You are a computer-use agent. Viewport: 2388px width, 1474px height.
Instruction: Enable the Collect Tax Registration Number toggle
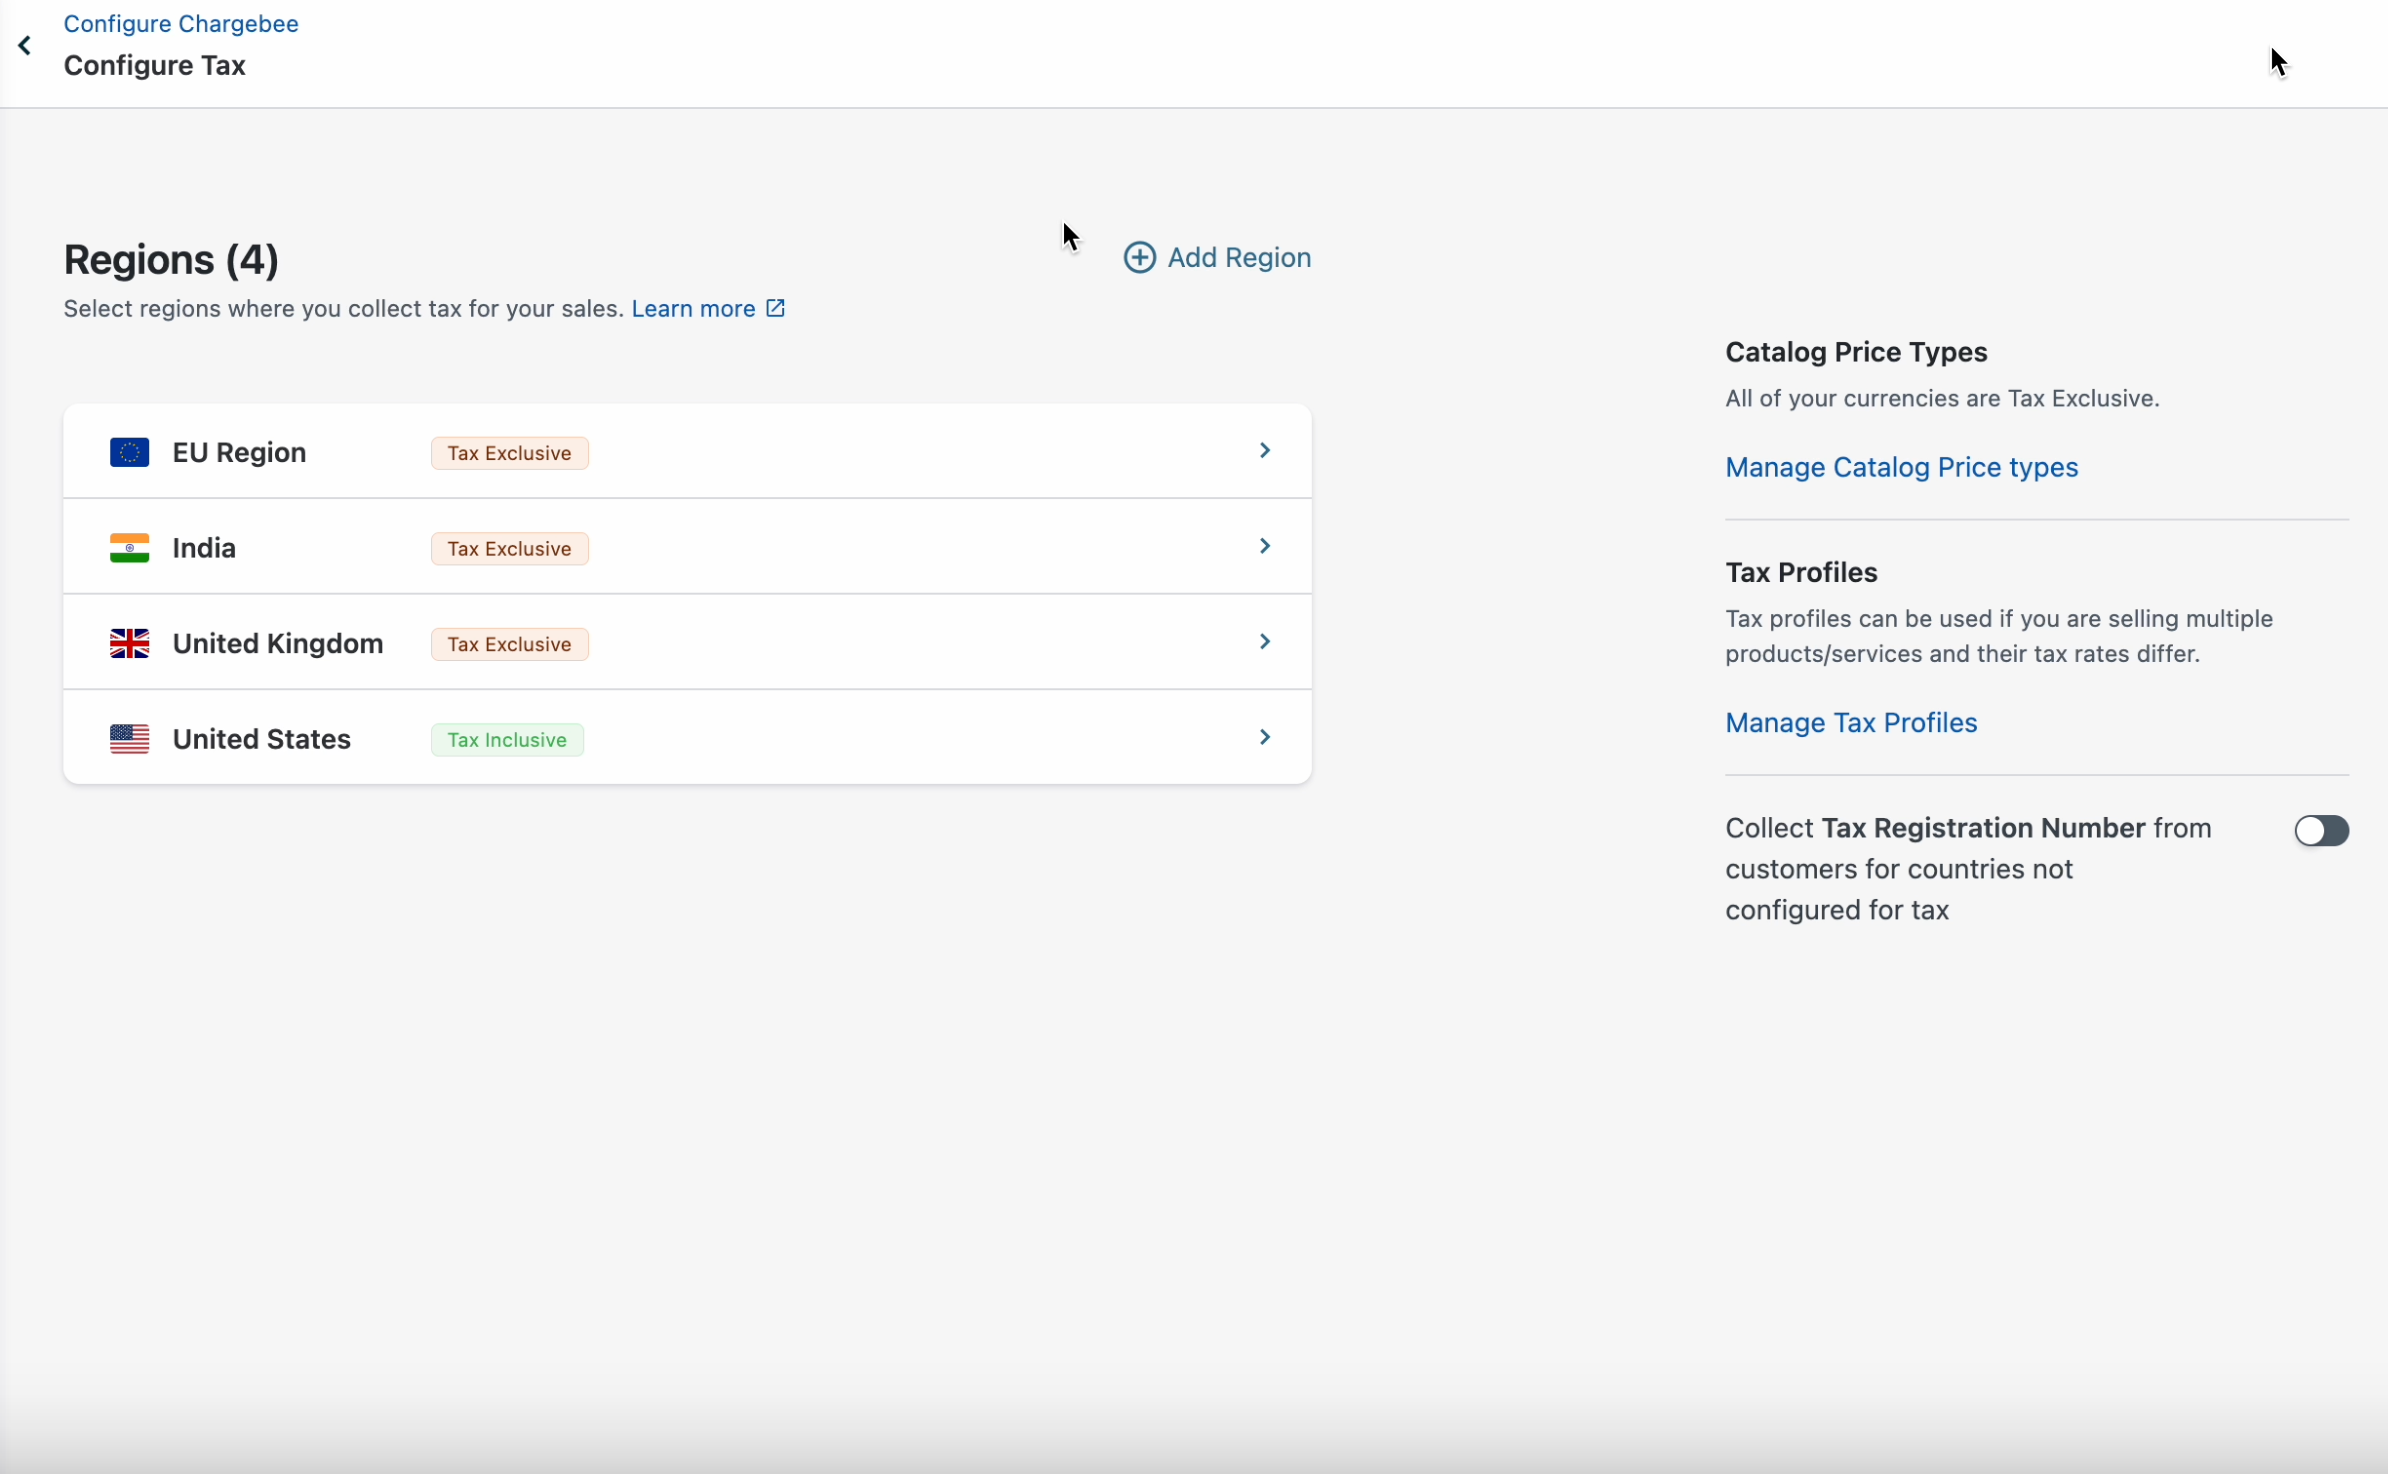[2320, 830]
